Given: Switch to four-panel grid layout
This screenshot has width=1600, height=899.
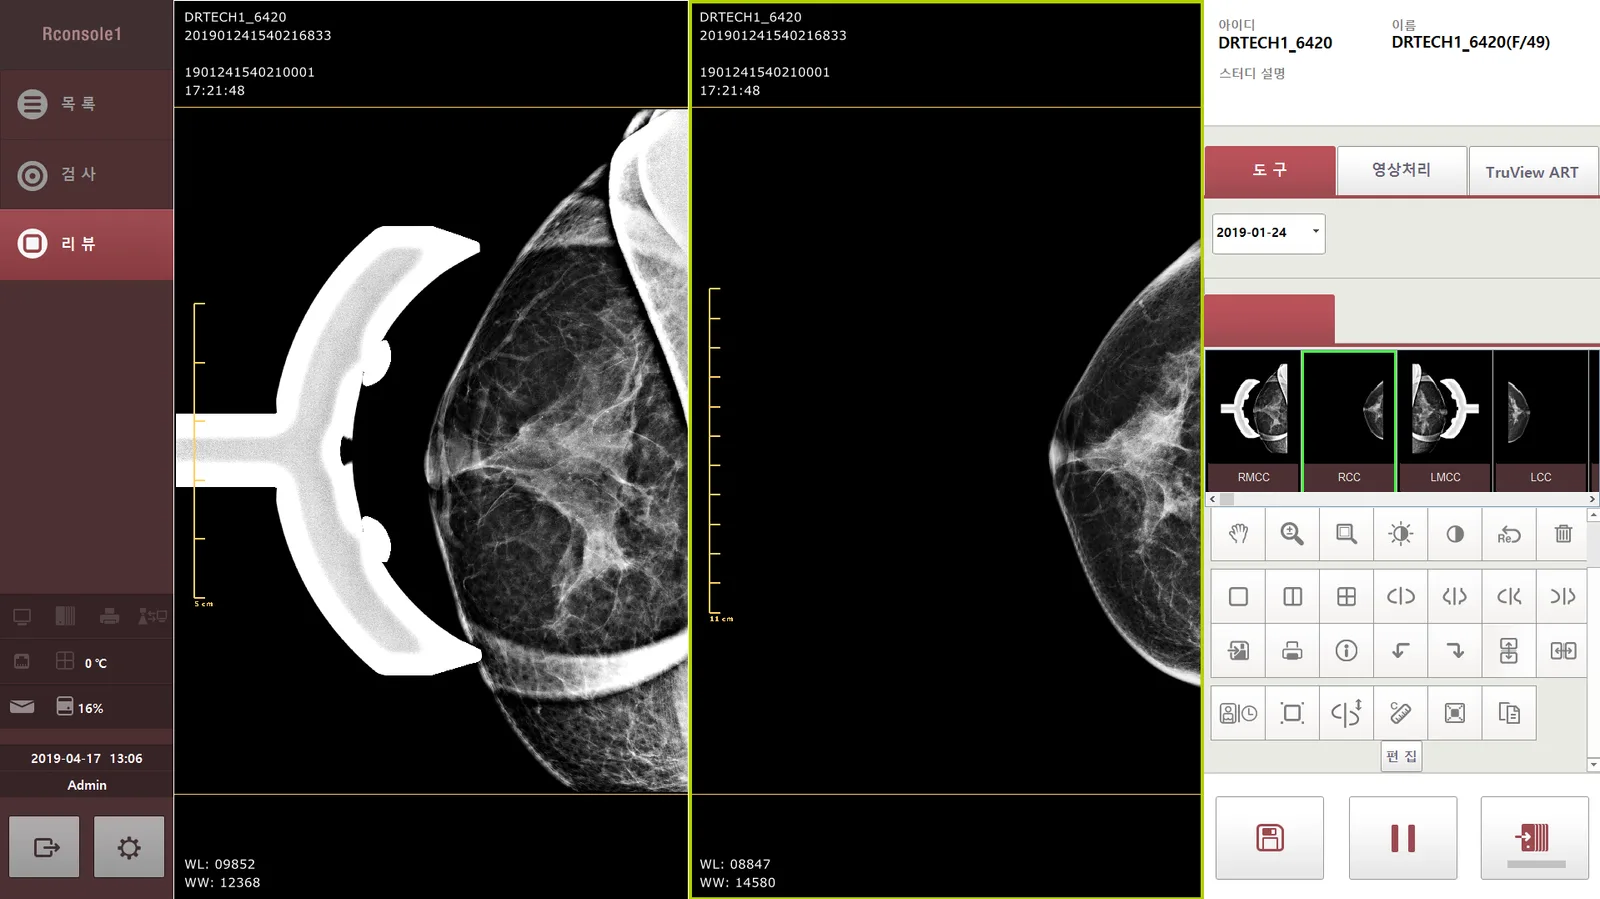Looking at the screenshot, I should 1346,597.
